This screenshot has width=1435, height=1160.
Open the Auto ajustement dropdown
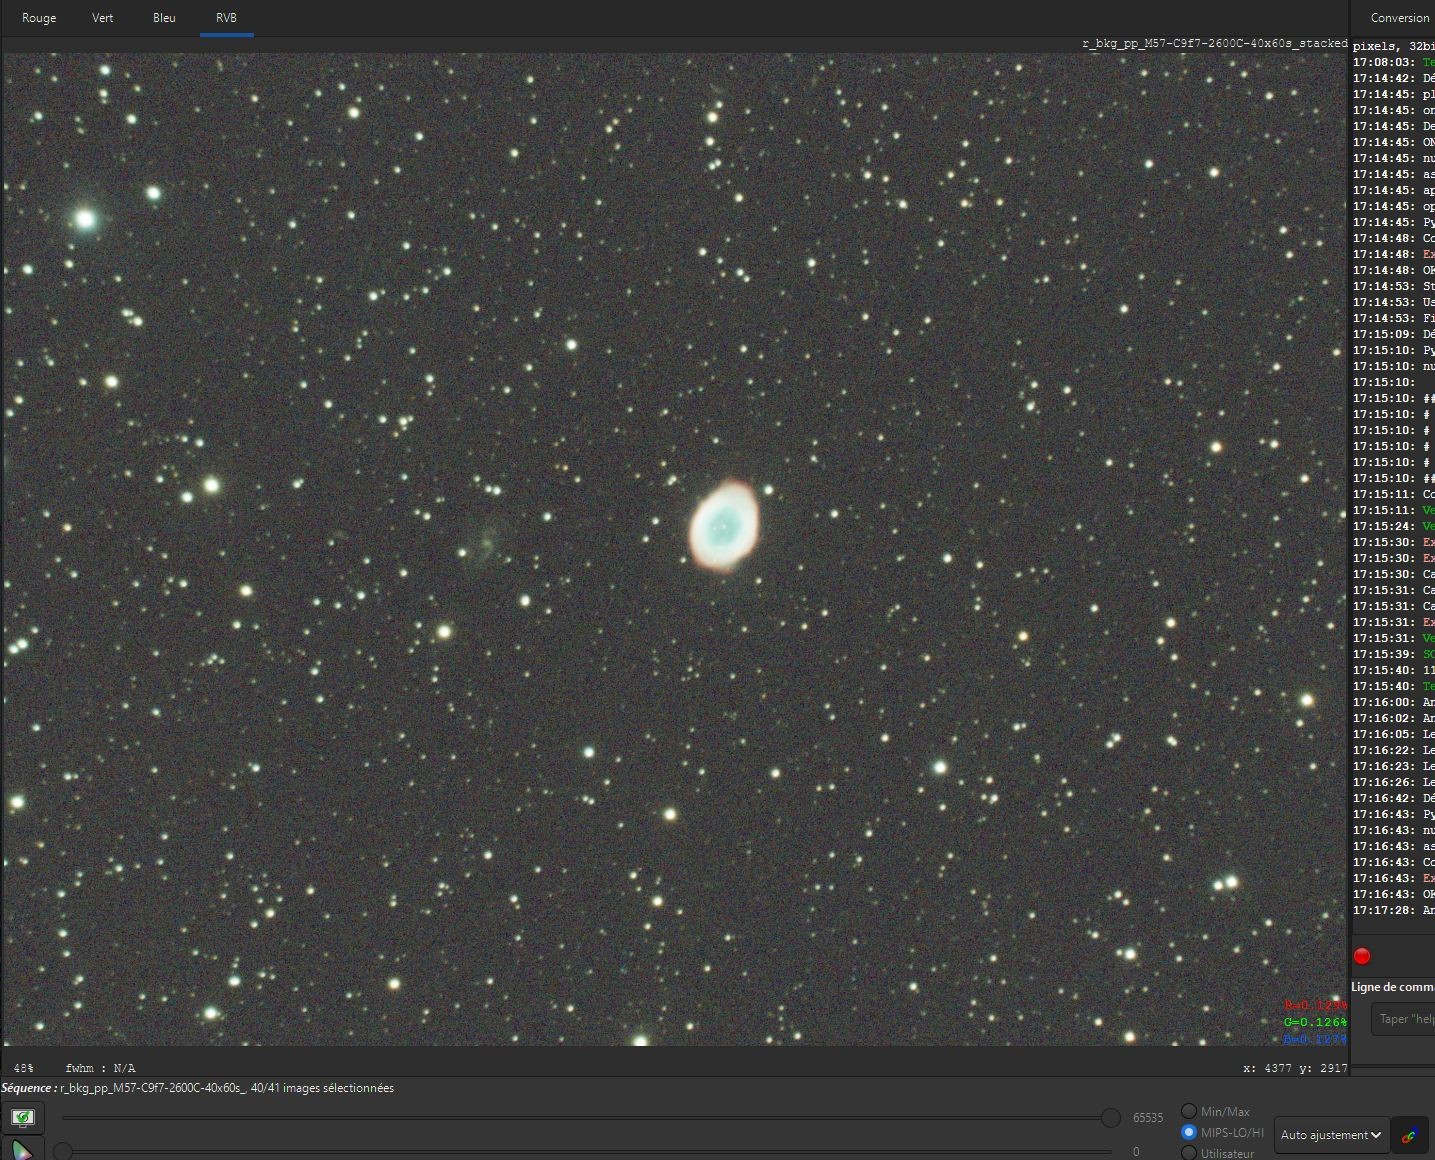(1331, 1135)
